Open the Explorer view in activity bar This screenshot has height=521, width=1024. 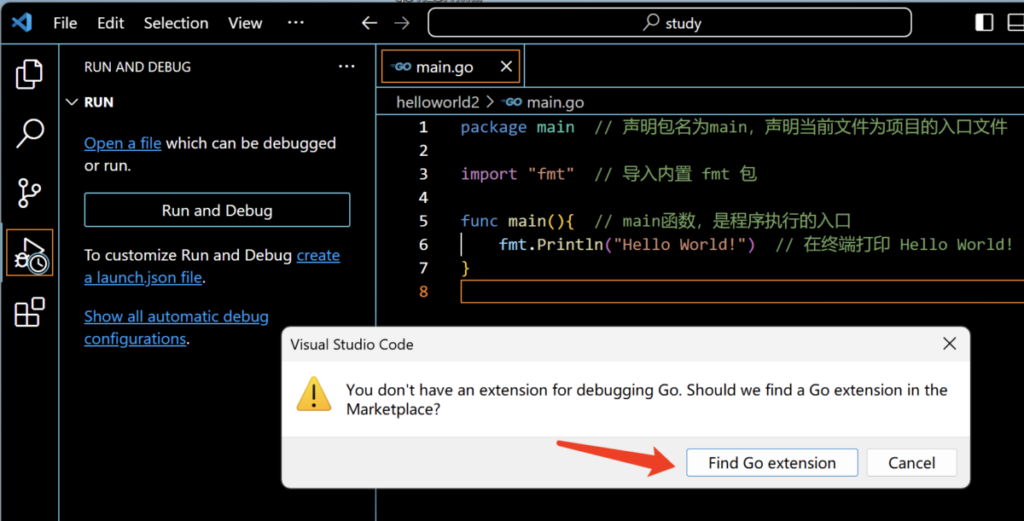pos(29,73)
